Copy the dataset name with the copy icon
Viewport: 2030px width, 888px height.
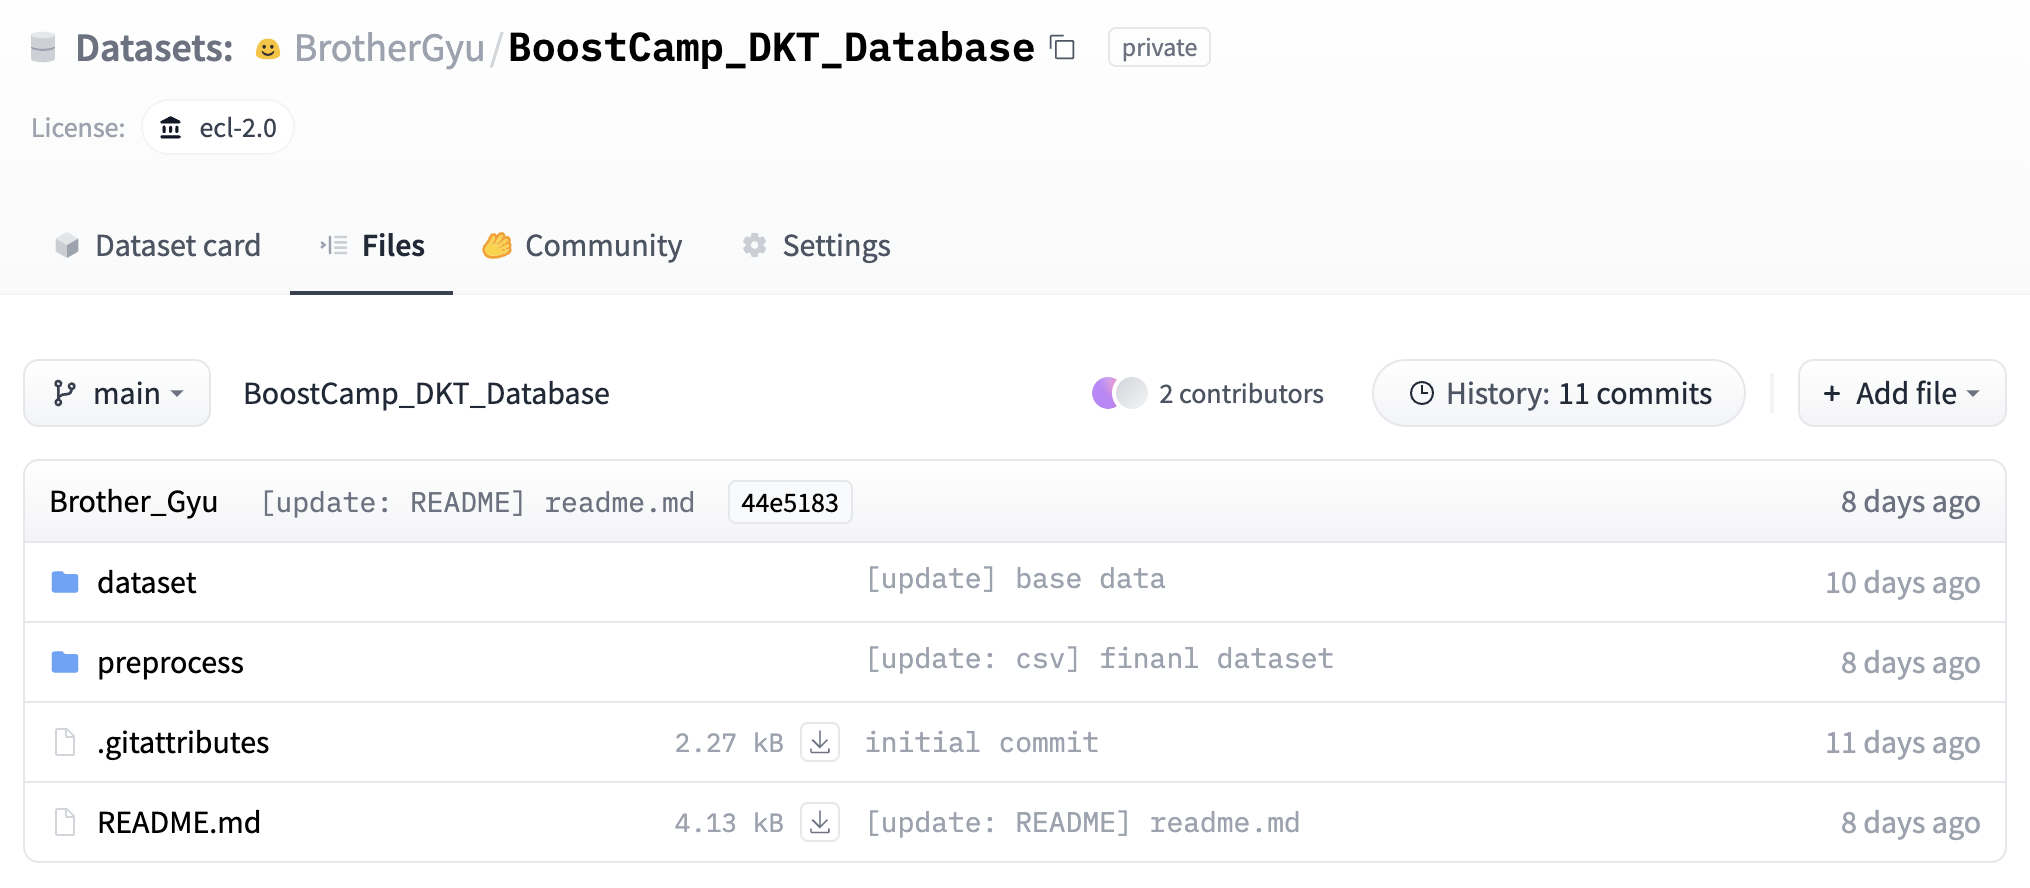coord(1062,47)
